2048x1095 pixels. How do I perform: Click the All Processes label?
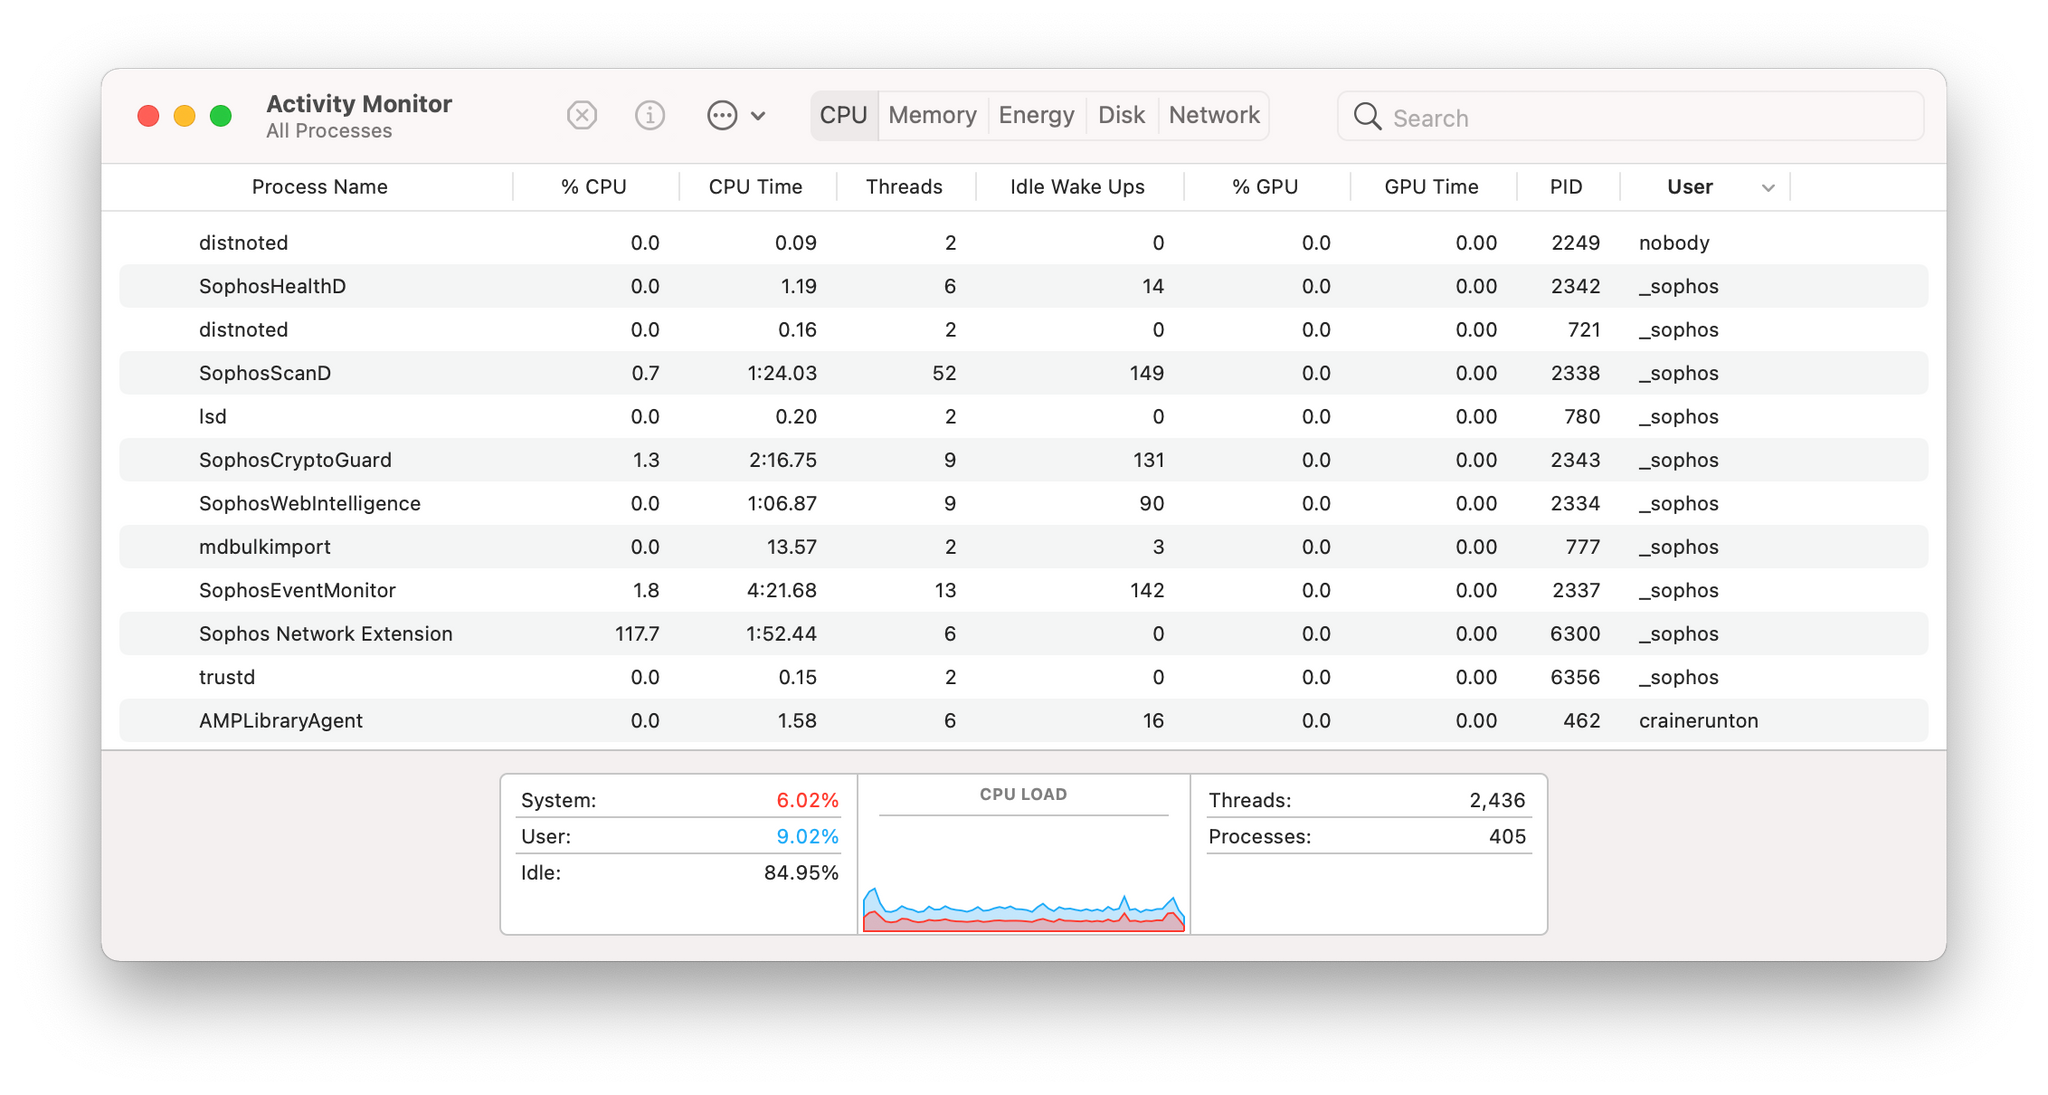tap(330, 131)
